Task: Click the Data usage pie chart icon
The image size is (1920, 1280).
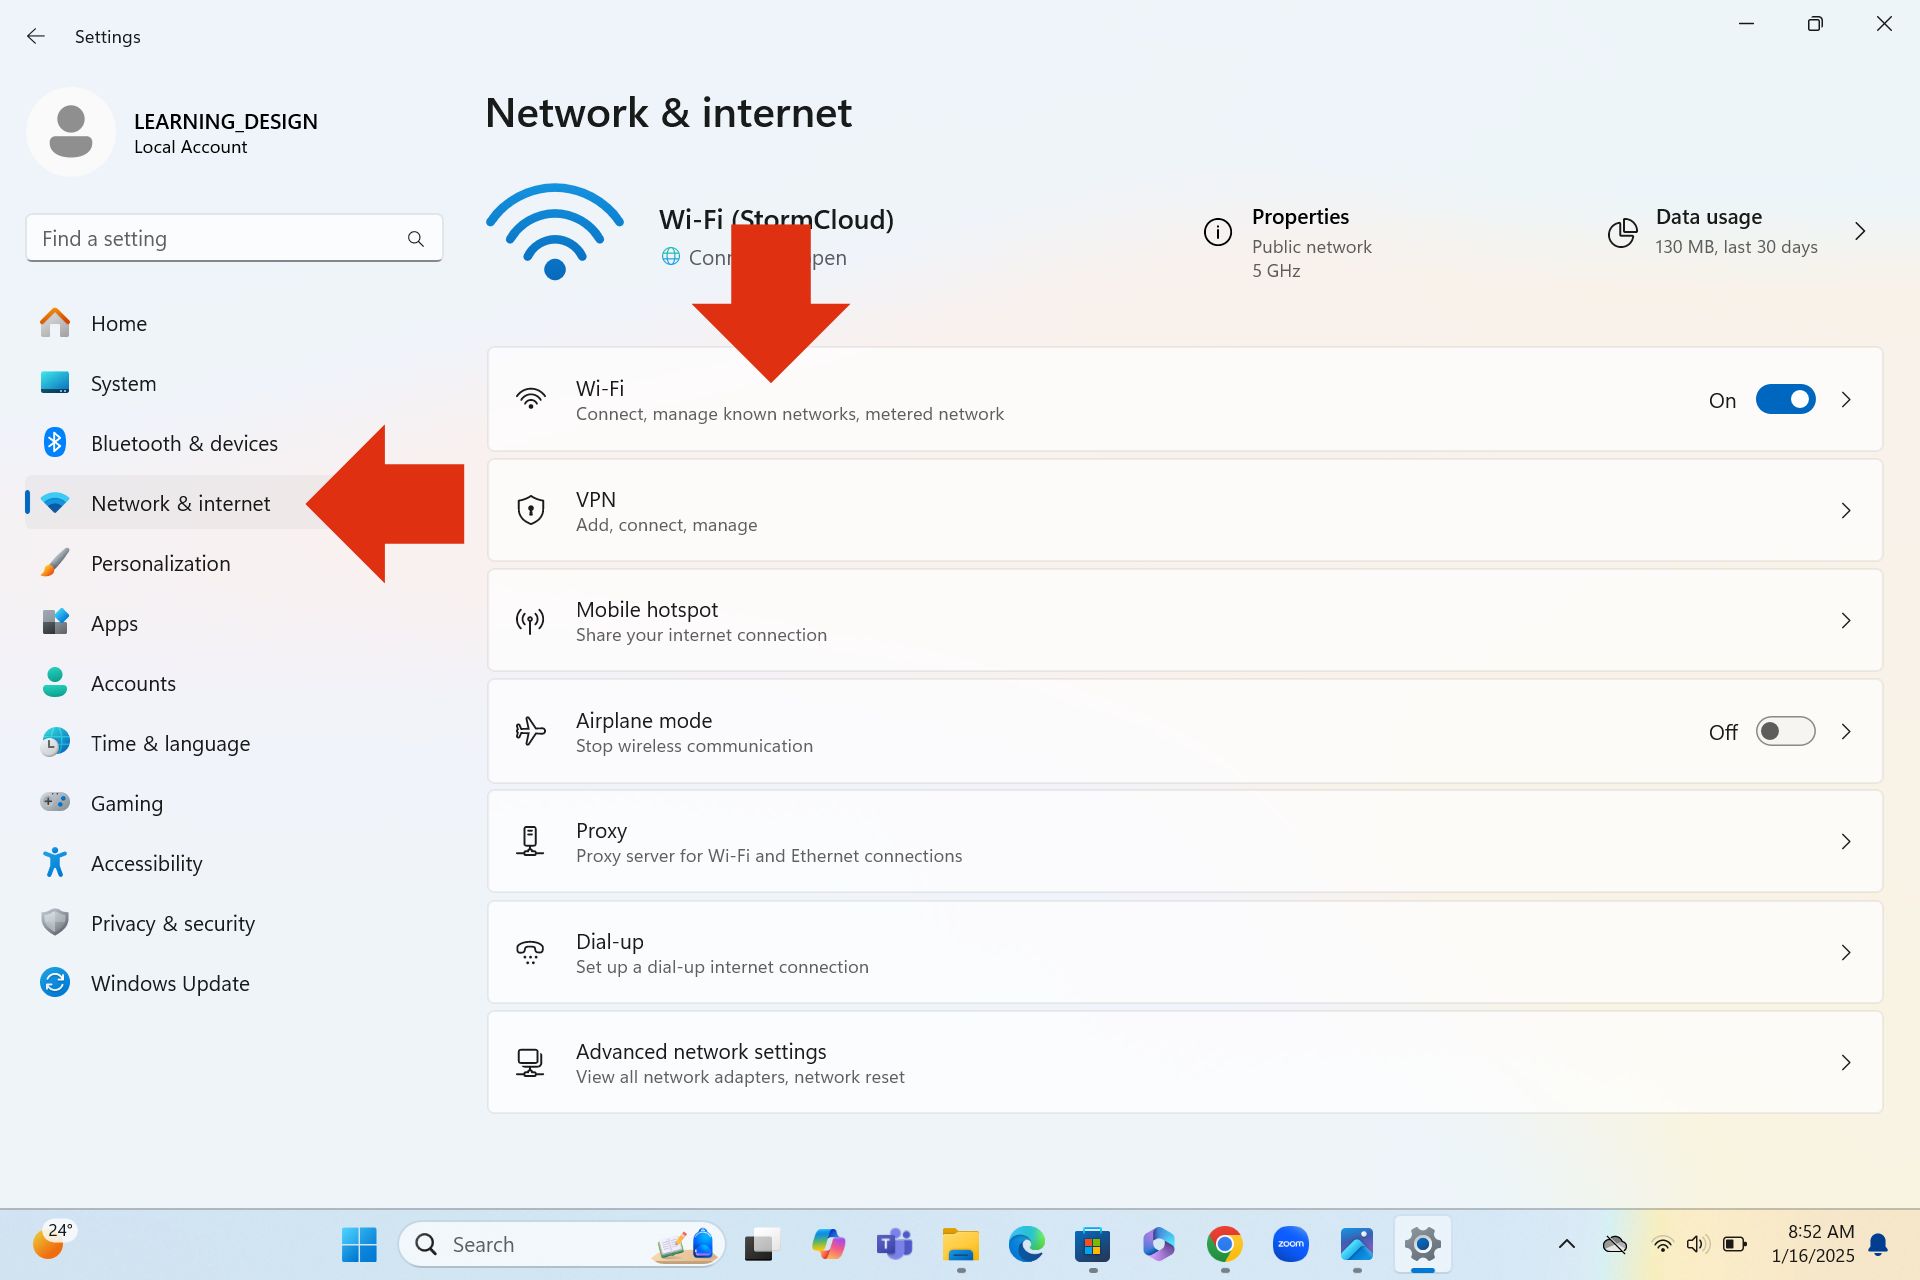Action: pyautogui.click(x=1622, y=232)
